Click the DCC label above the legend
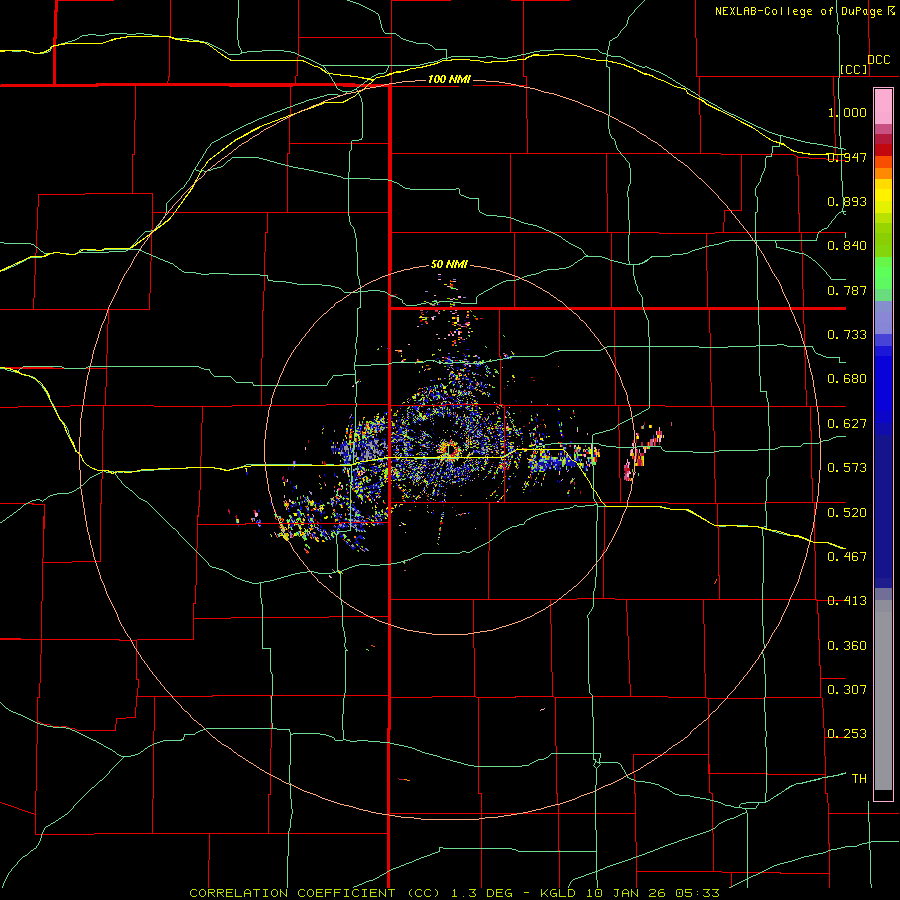 (879, 60)
